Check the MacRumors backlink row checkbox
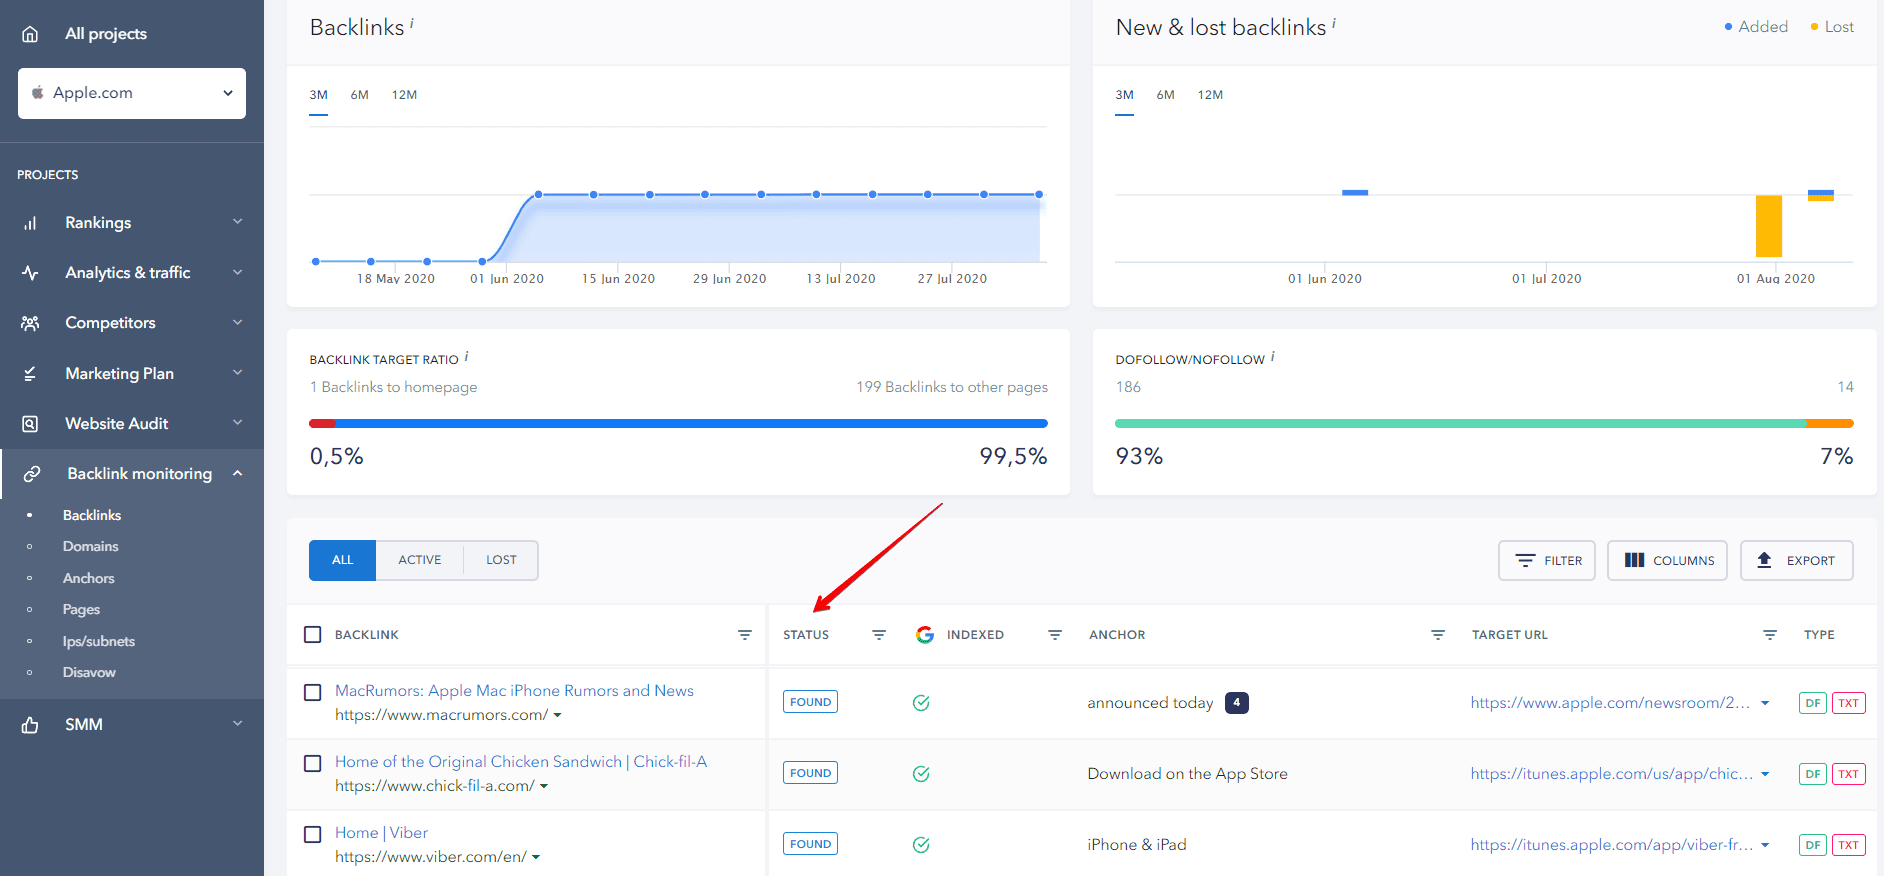 (x=313, y=693)
